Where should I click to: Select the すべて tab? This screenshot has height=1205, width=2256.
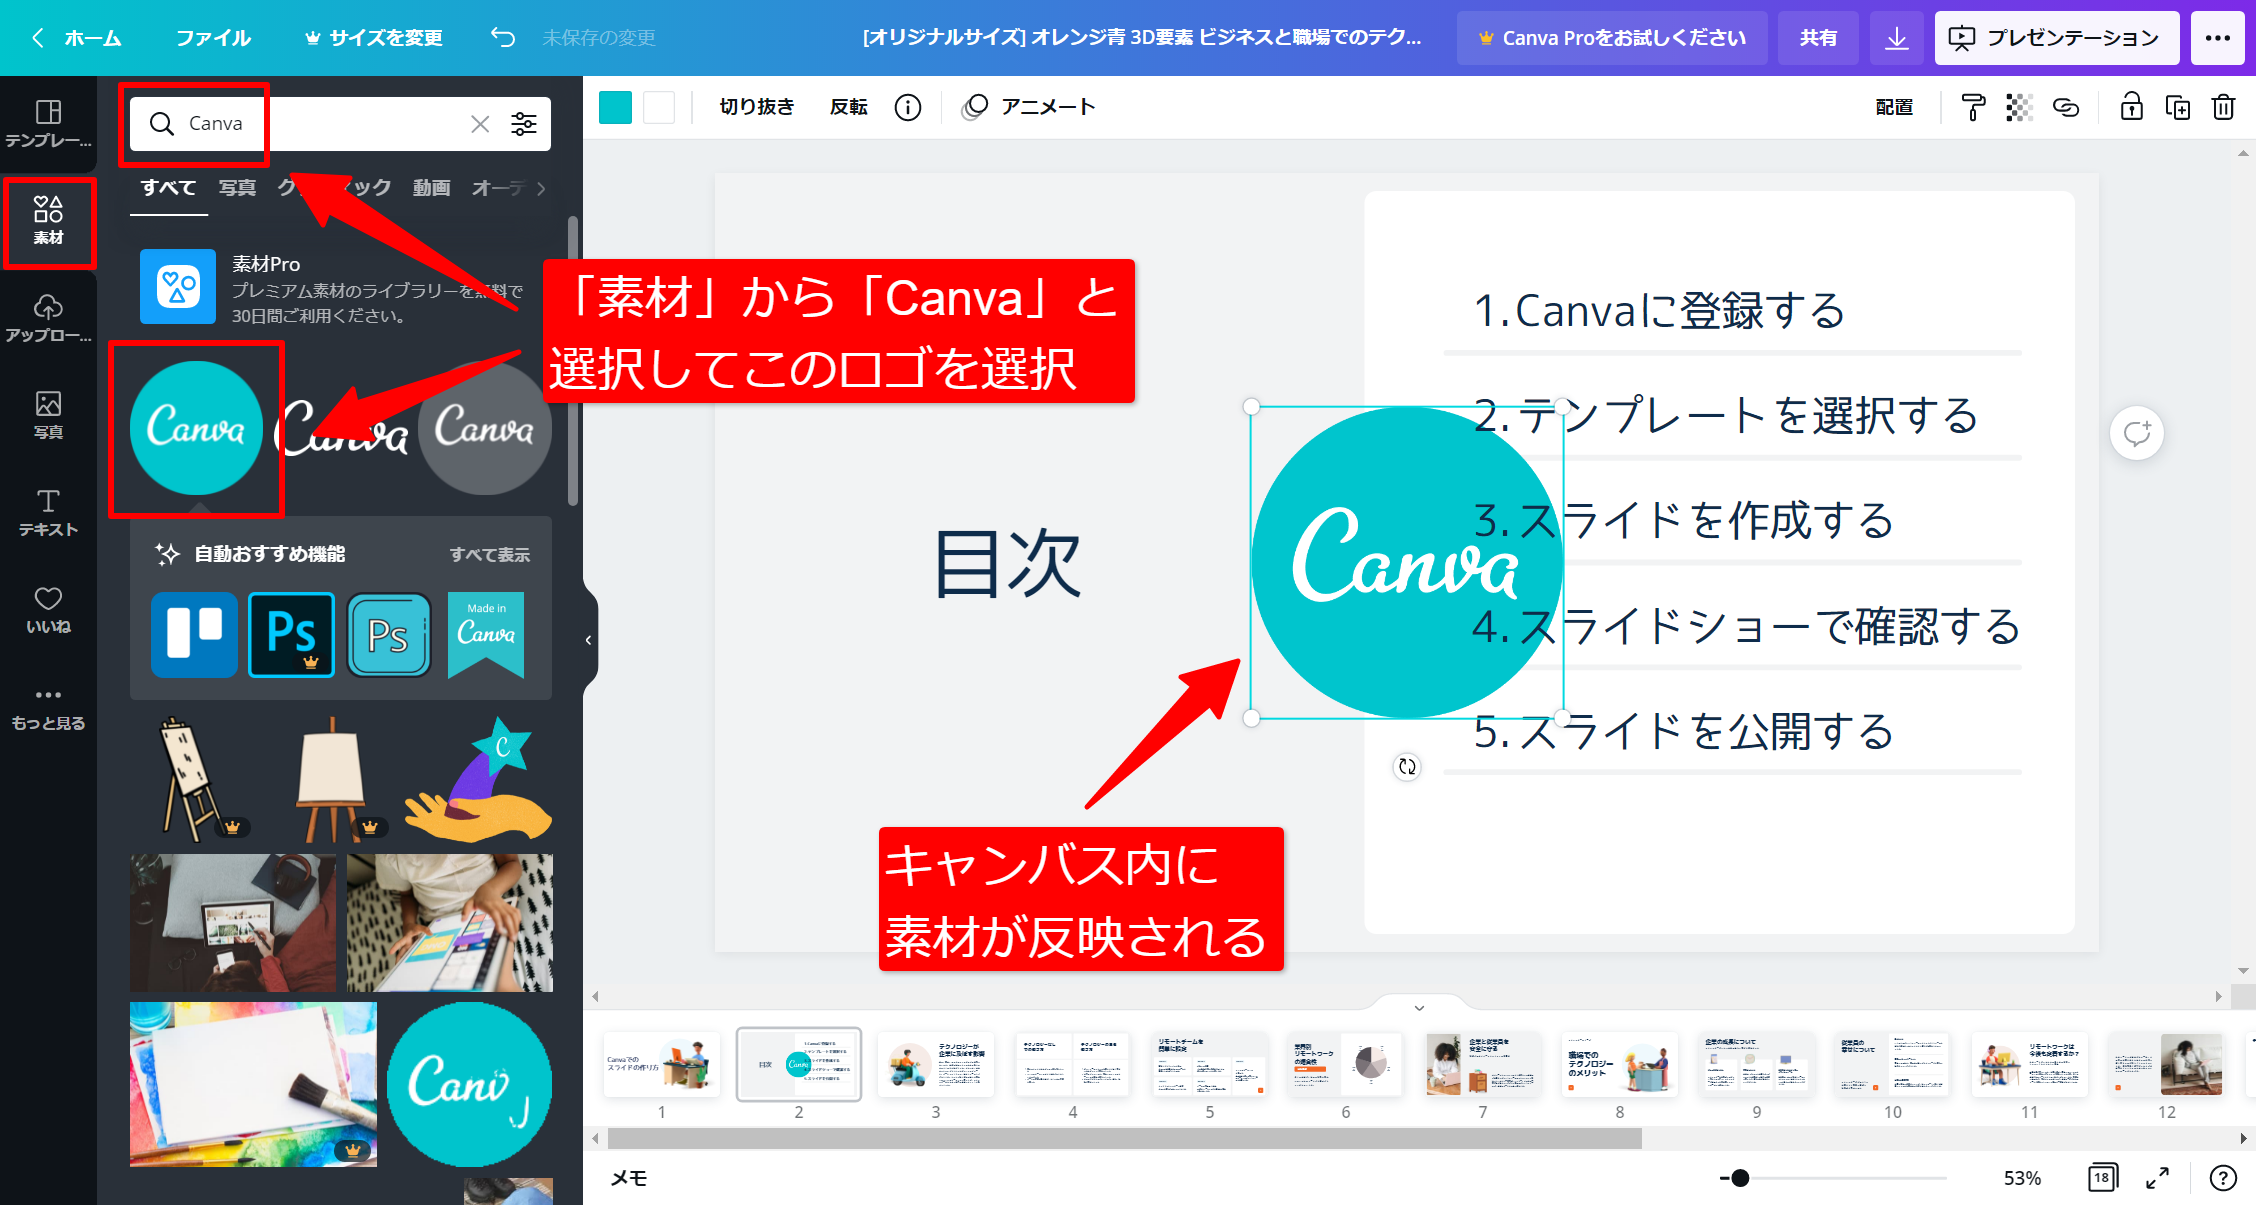click(x=168, y=188)
